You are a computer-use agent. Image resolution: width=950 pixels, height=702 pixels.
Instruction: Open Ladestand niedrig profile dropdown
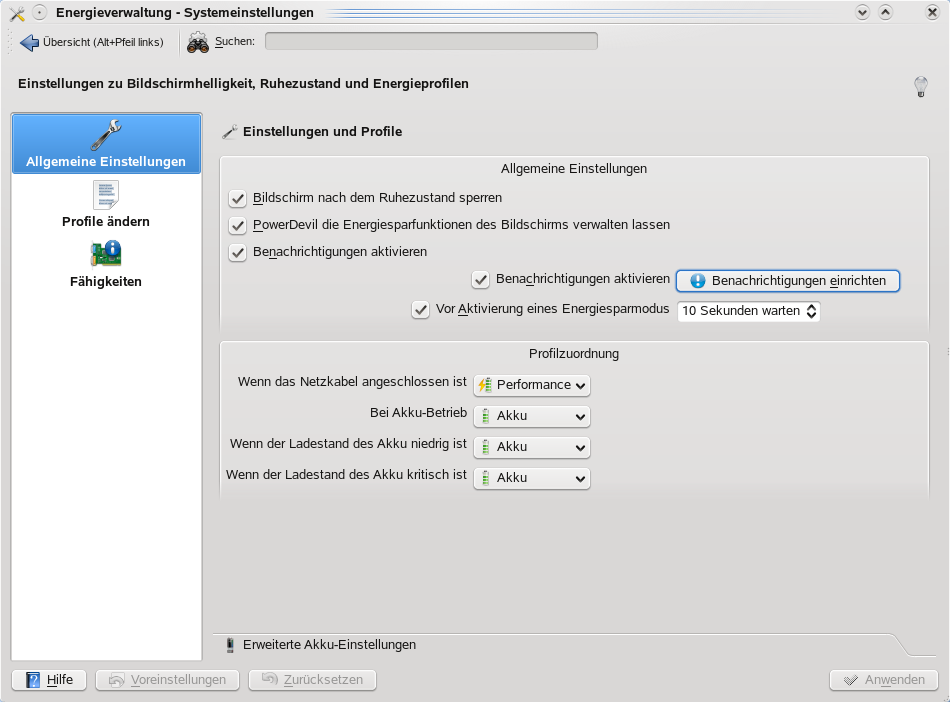(x=531, y=447)
